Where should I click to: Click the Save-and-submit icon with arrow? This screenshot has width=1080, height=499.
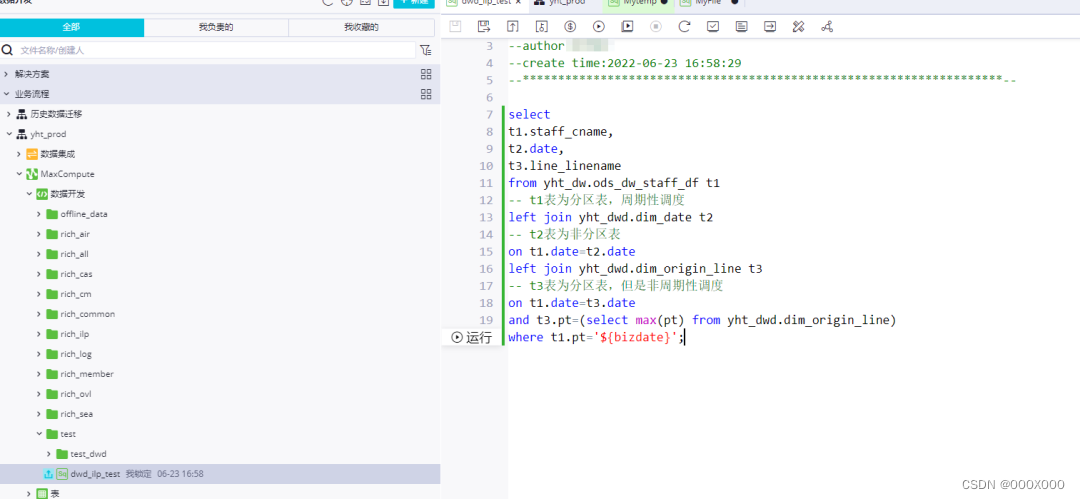click(x=484, y=27)
